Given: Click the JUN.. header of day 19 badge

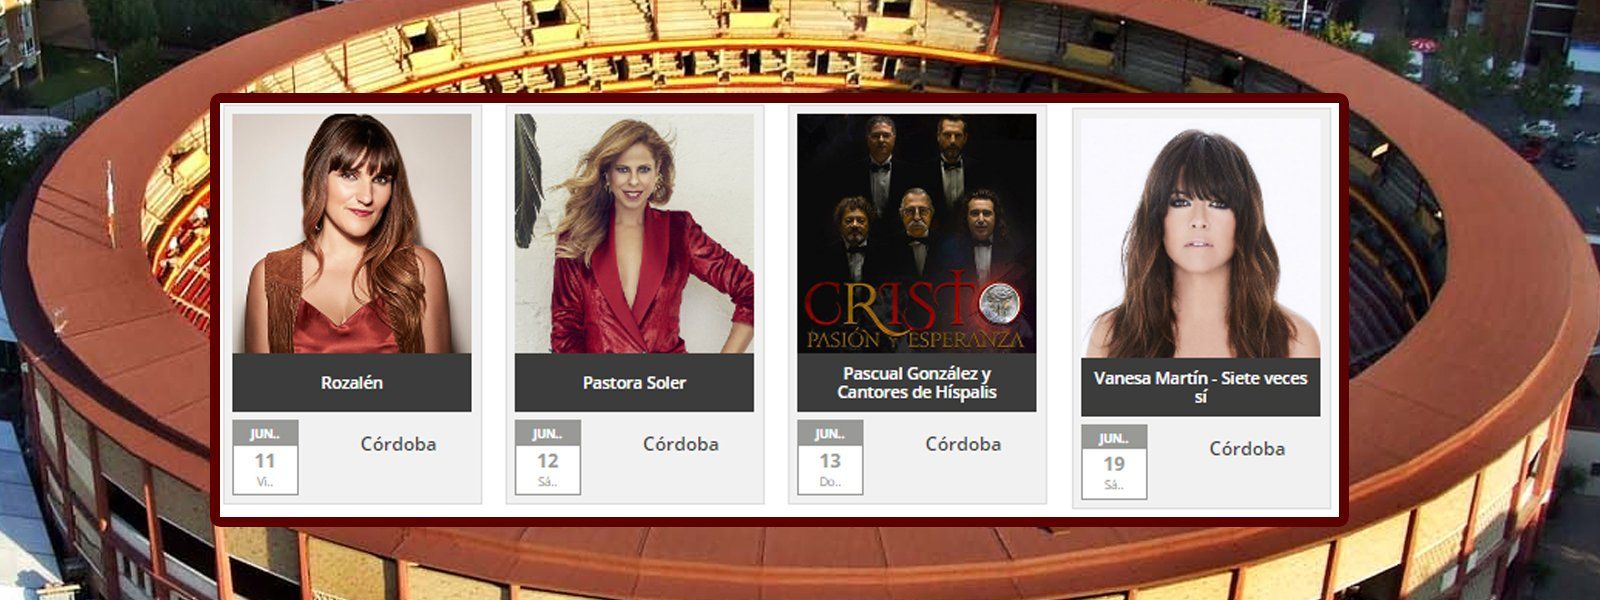Looking at the screenshot, I should [x=1114, y=438].
